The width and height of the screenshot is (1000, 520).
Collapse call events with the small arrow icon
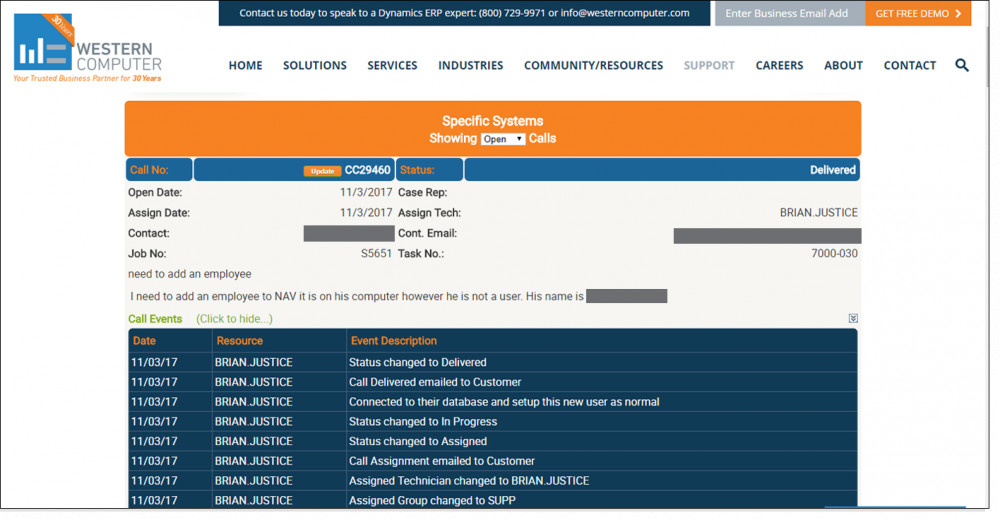pyautogui.click(x=853, y=319)
